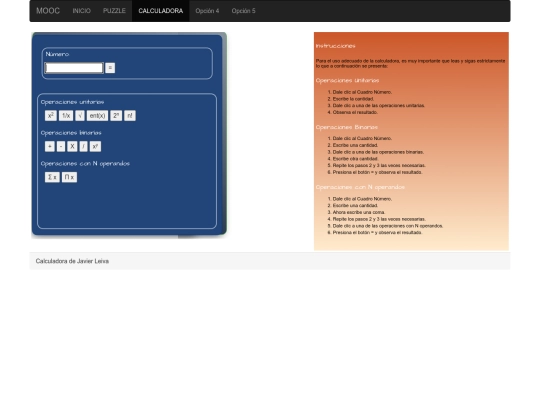The height and width of the screenshot is (405, 540).
Task: Choose the x to the y power operation
Action: pos(95,146)
